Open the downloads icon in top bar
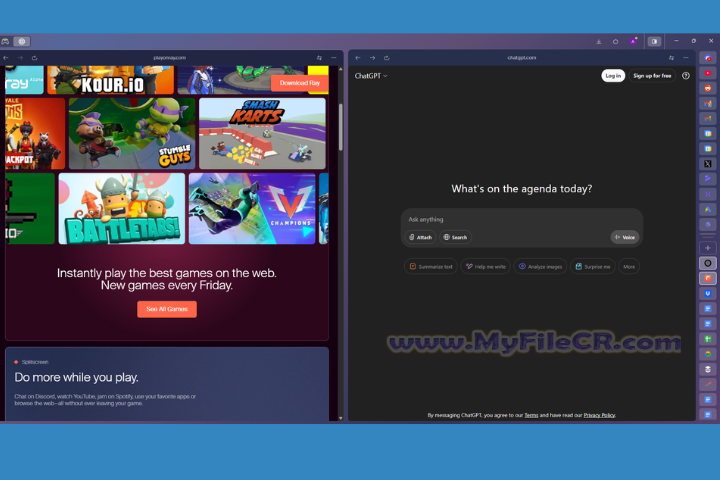Screen dimensions: 720x480 [599, 42]
